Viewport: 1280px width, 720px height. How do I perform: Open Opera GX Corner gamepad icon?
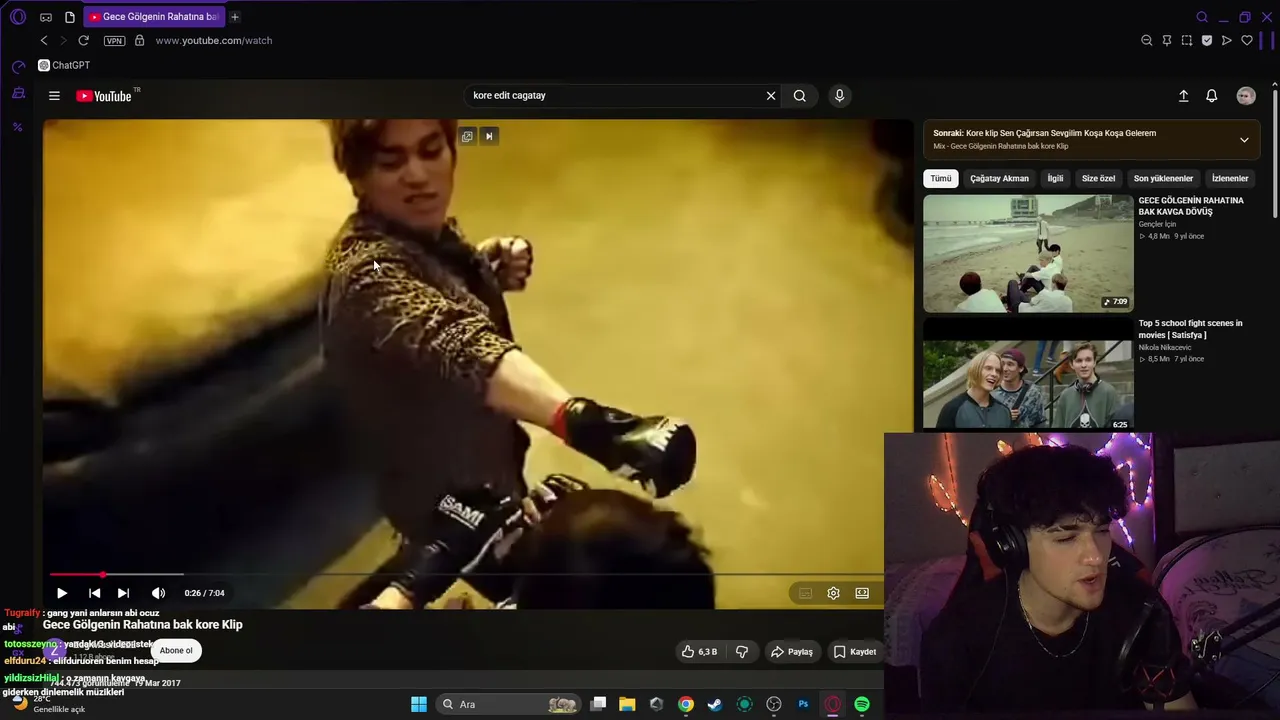coord(46,17)
